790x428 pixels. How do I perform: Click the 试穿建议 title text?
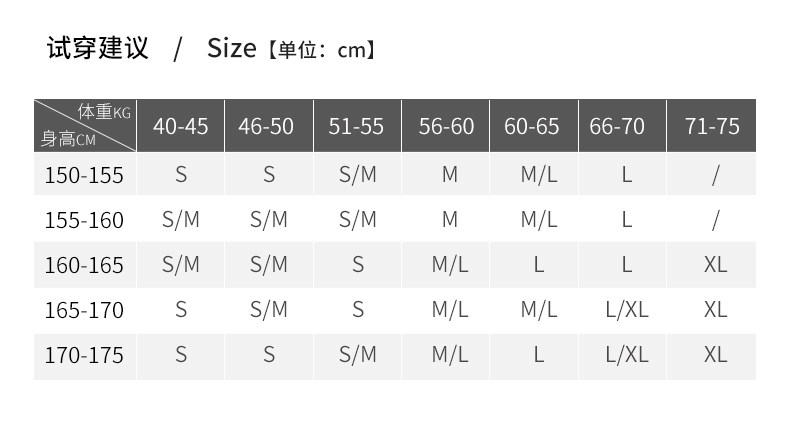pos(97,48)
